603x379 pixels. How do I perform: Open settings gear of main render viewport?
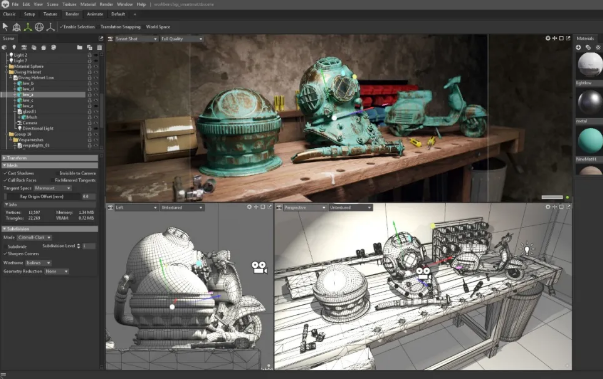[548, 38]
